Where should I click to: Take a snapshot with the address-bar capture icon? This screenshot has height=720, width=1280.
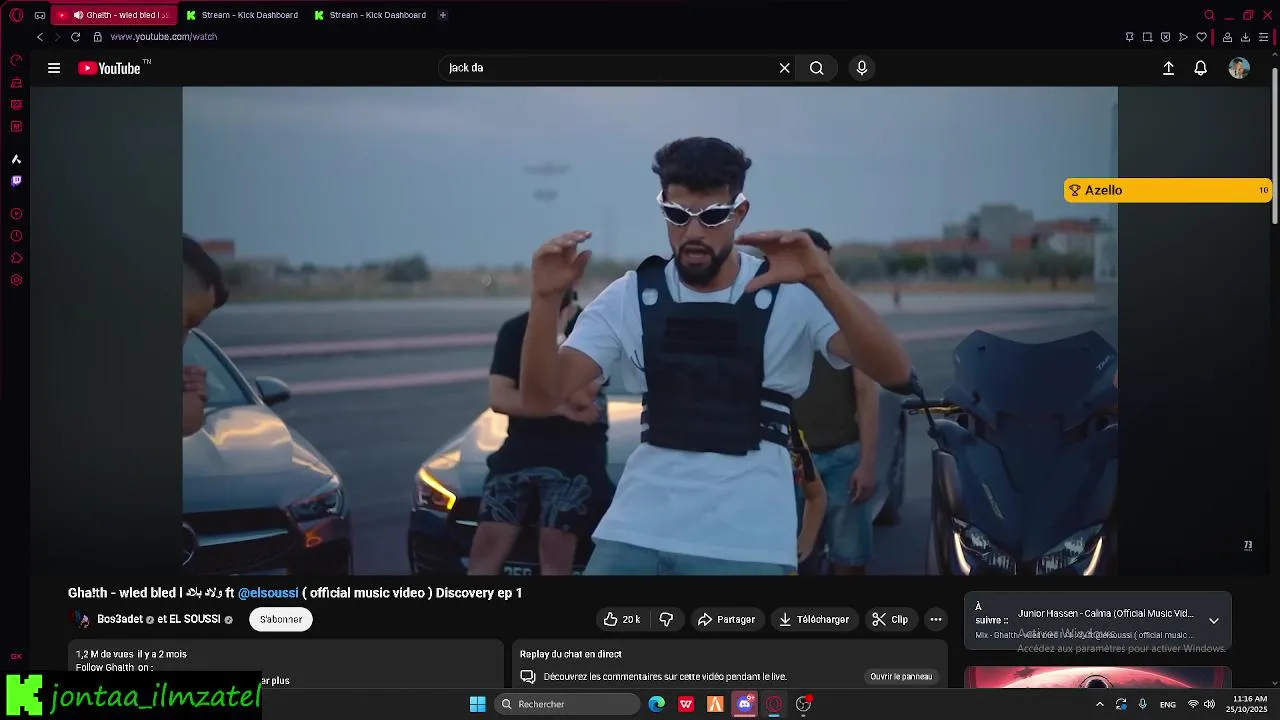tap(1147, 37)
